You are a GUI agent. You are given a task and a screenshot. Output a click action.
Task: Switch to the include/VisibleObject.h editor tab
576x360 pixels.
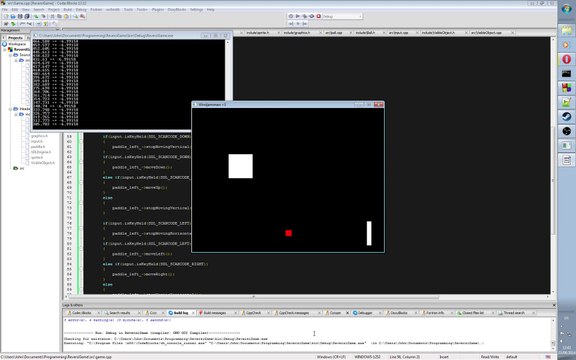(438, 33)
